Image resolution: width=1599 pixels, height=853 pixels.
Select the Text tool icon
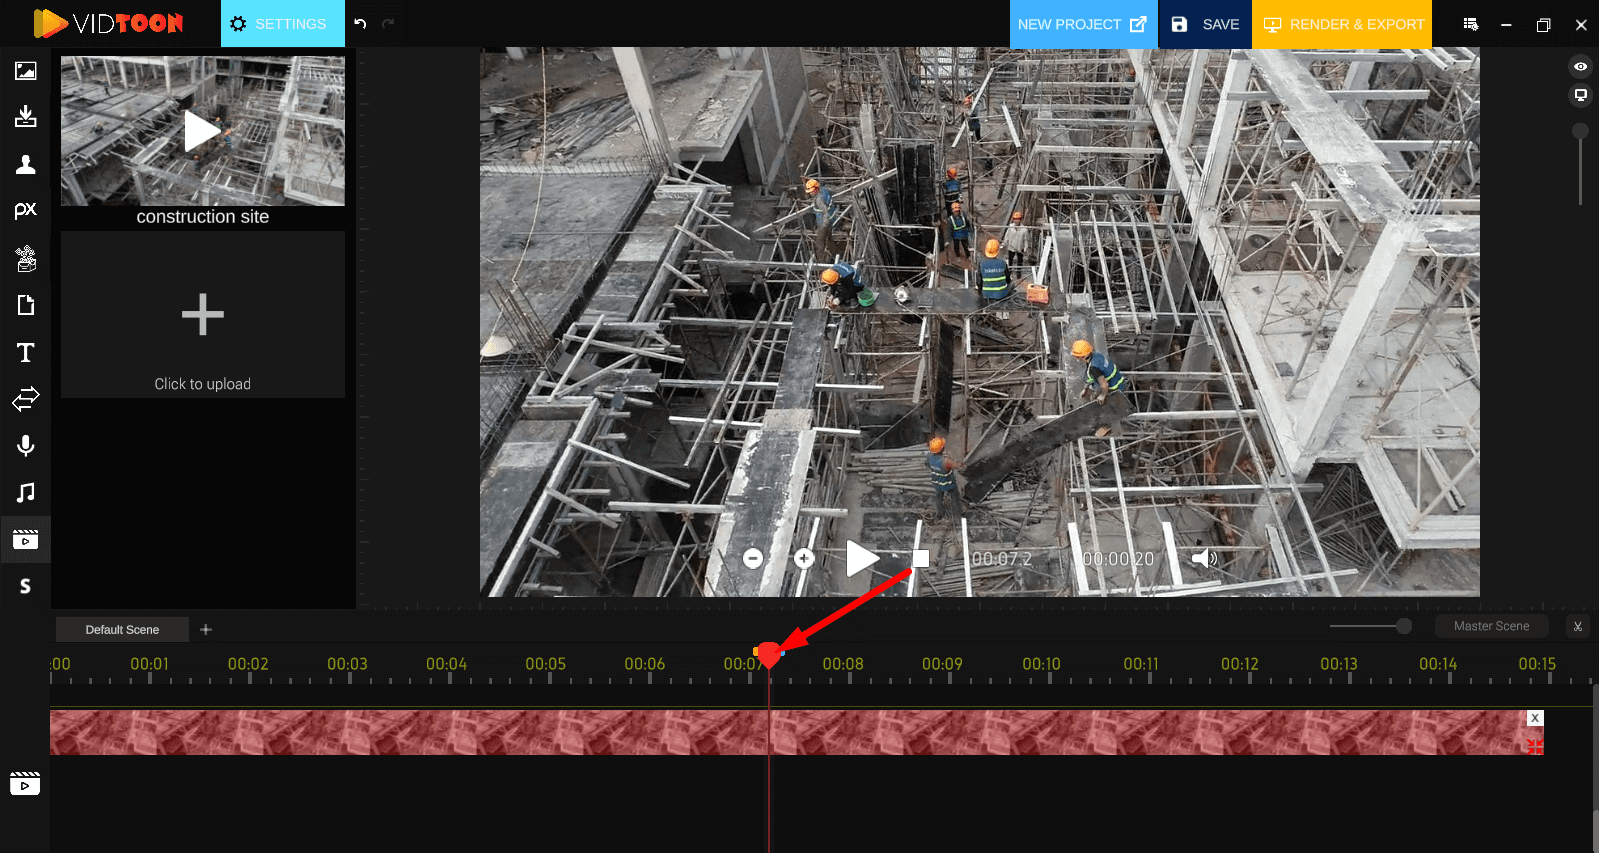click(25, 352)
